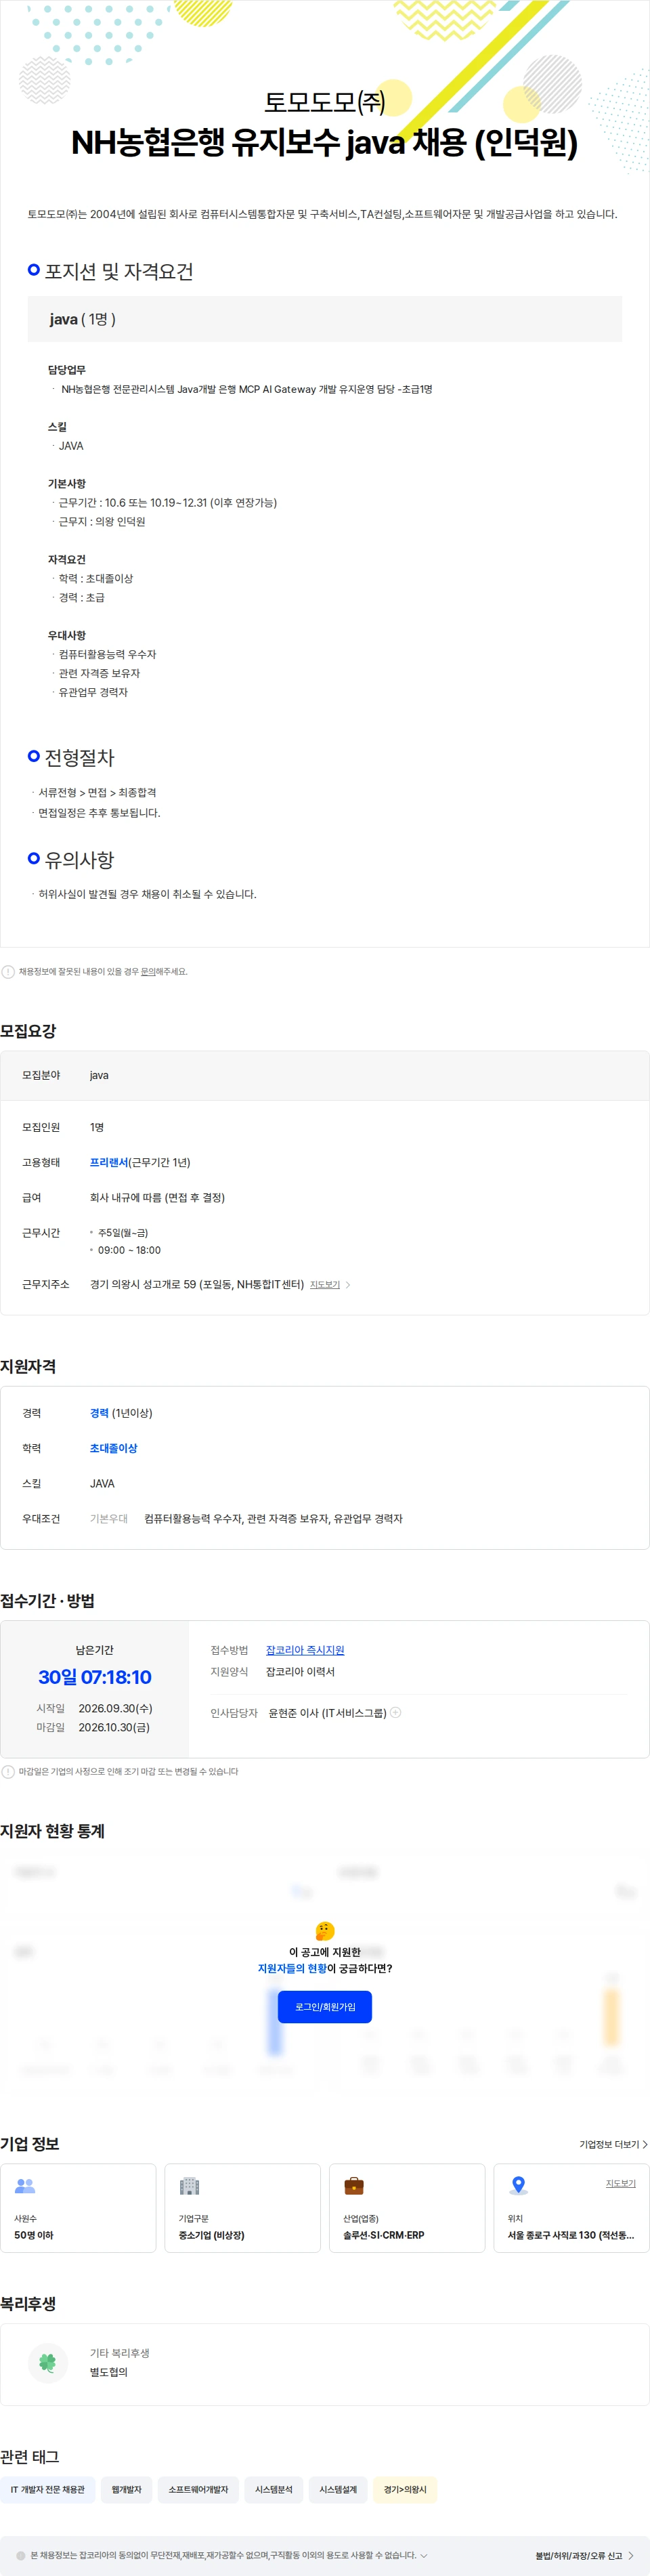Select the 시스템분석 tag

coord(274,2489)
